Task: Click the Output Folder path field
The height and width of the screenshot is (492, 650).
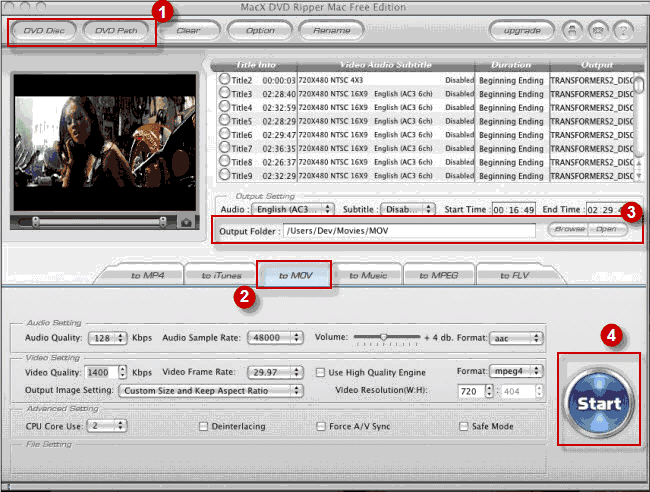Action: [409, 231]
